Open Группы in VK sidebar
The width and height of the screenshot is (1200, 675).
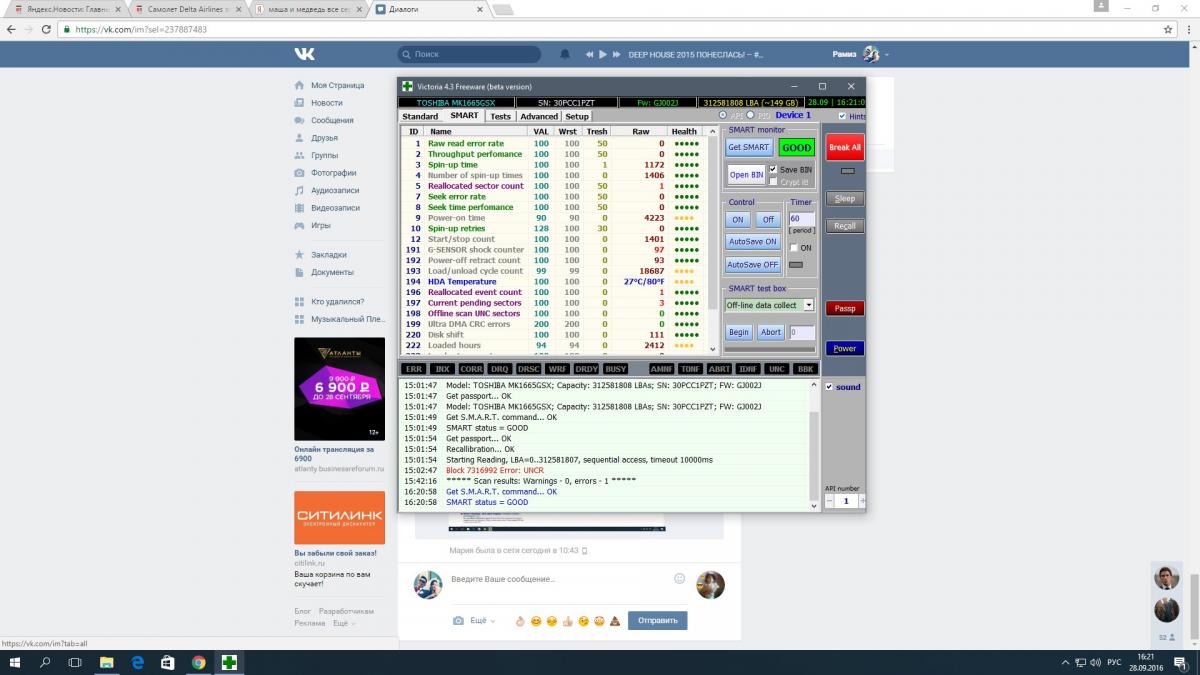tap(324, 155)
